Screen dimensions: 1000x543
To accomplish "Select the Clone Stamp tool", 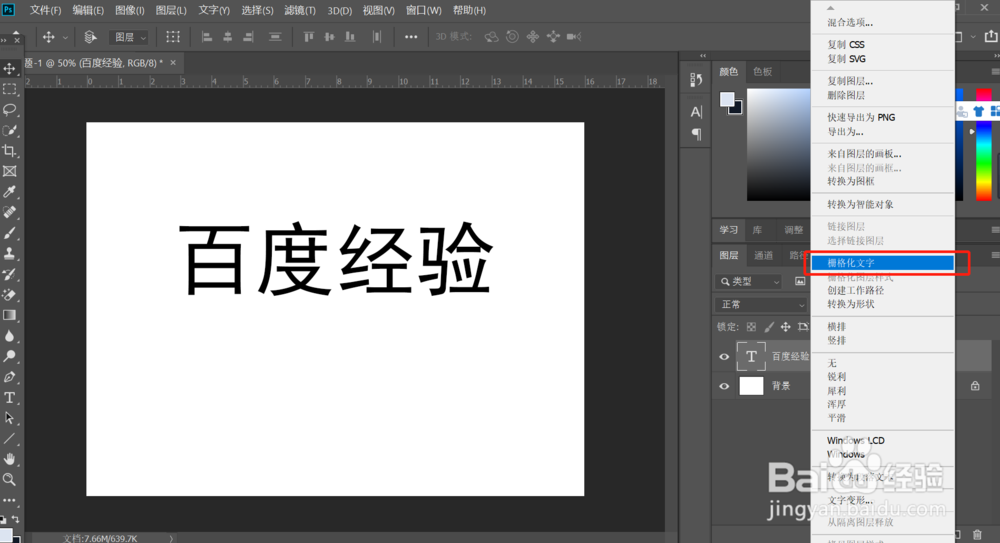I will 10,253.
